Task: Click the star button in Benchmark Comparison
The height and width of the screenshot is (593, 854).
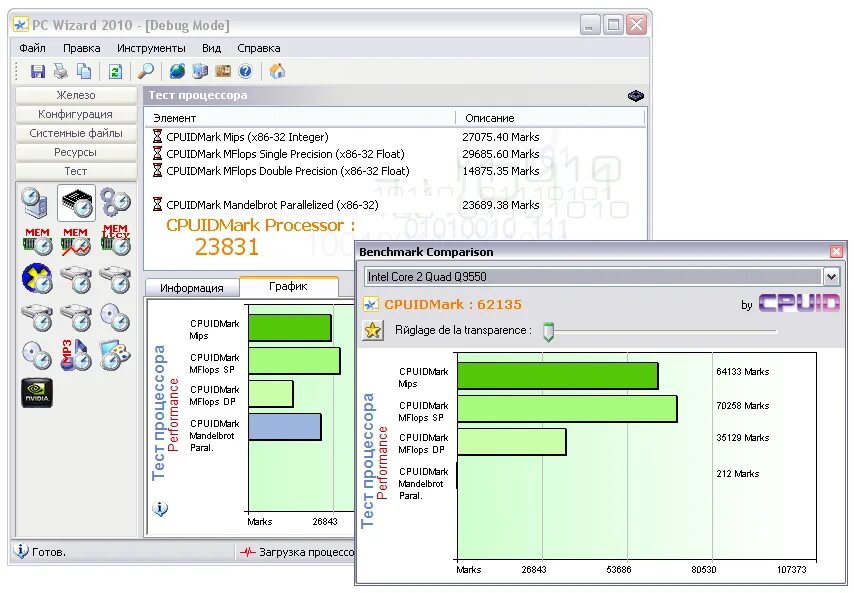Action: [x=373, y=330]
